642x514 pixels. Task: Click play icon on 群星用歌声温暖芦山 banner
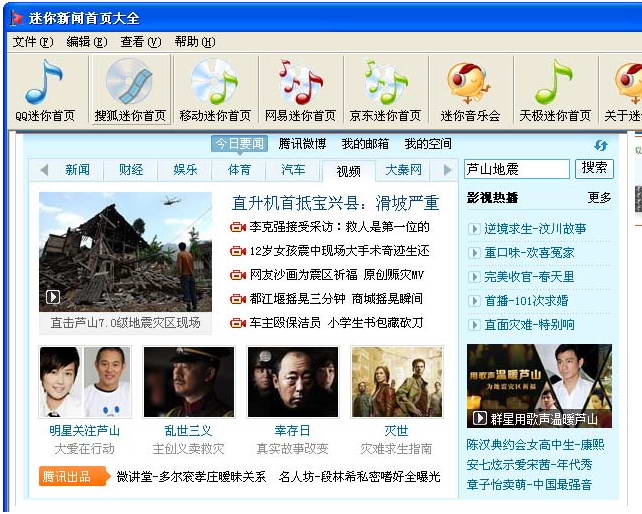coord(479,418)
